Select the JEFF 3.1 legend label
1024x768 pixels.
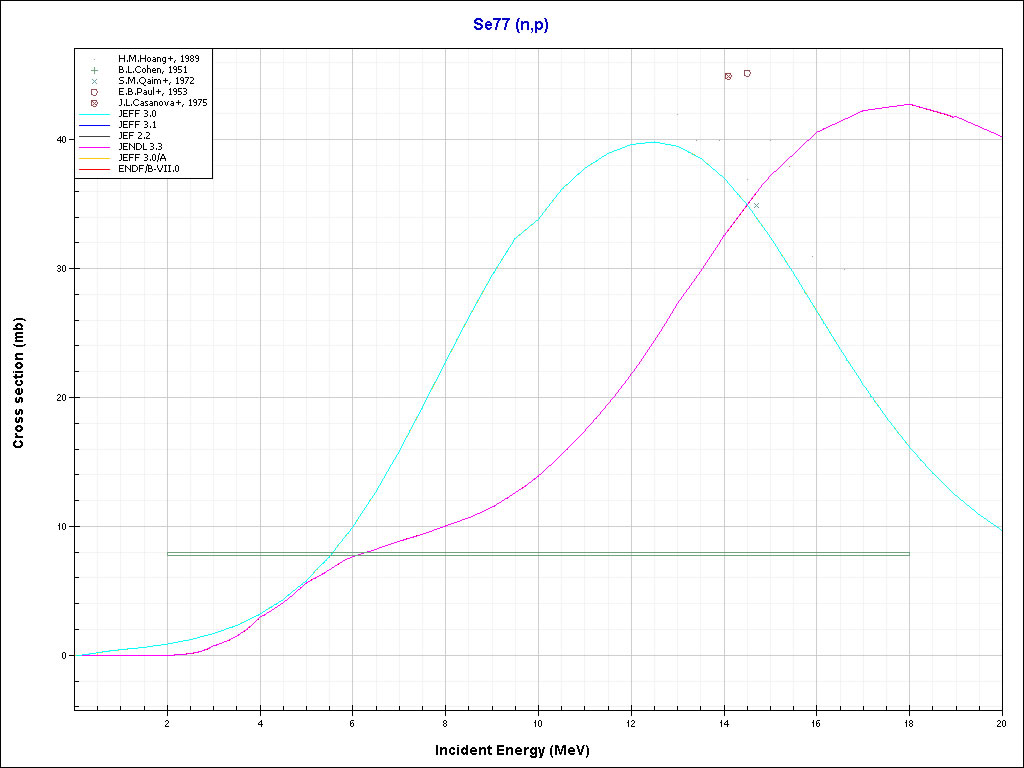(x=137, y=125)
